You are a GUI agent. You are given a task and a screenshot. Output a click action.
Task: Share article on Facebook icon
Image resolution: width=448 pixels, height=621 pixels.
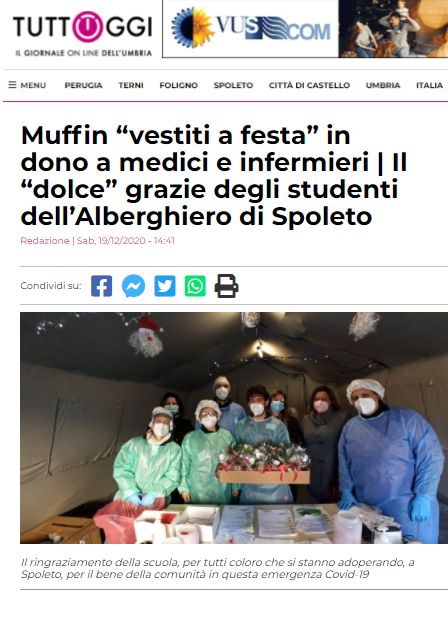[101, 286]
